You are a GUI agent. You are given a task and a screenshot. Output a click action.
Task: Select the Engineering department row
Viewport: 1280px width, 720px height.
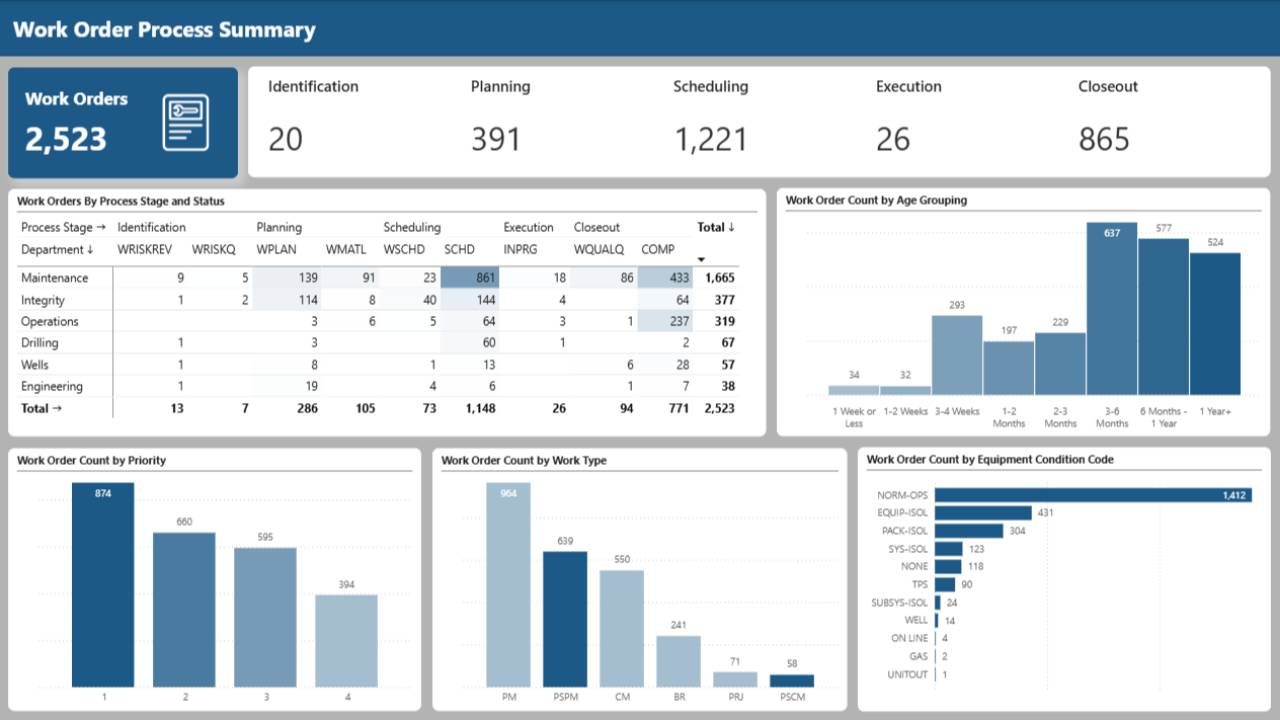378,386
